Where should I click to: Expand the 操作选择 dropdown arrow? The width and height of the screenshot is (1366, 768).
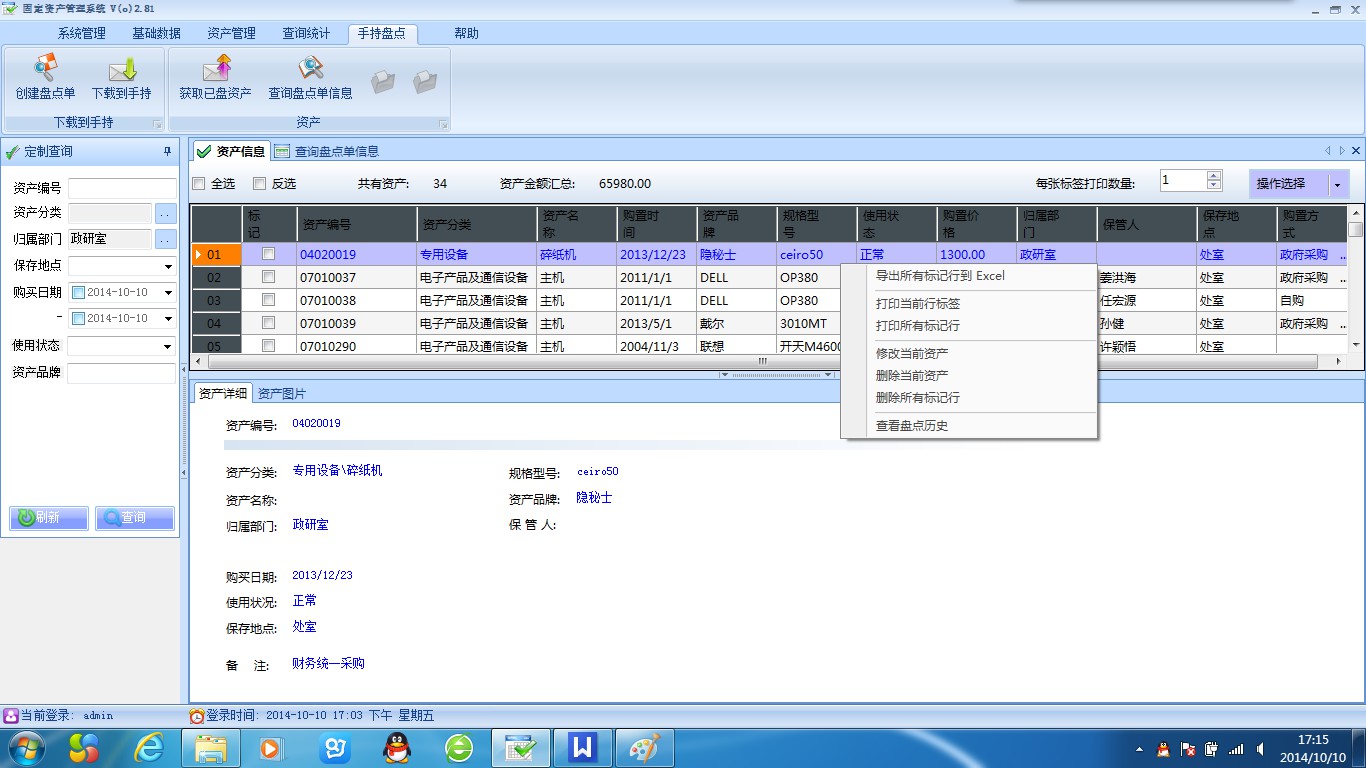[x=1337, y=184]
